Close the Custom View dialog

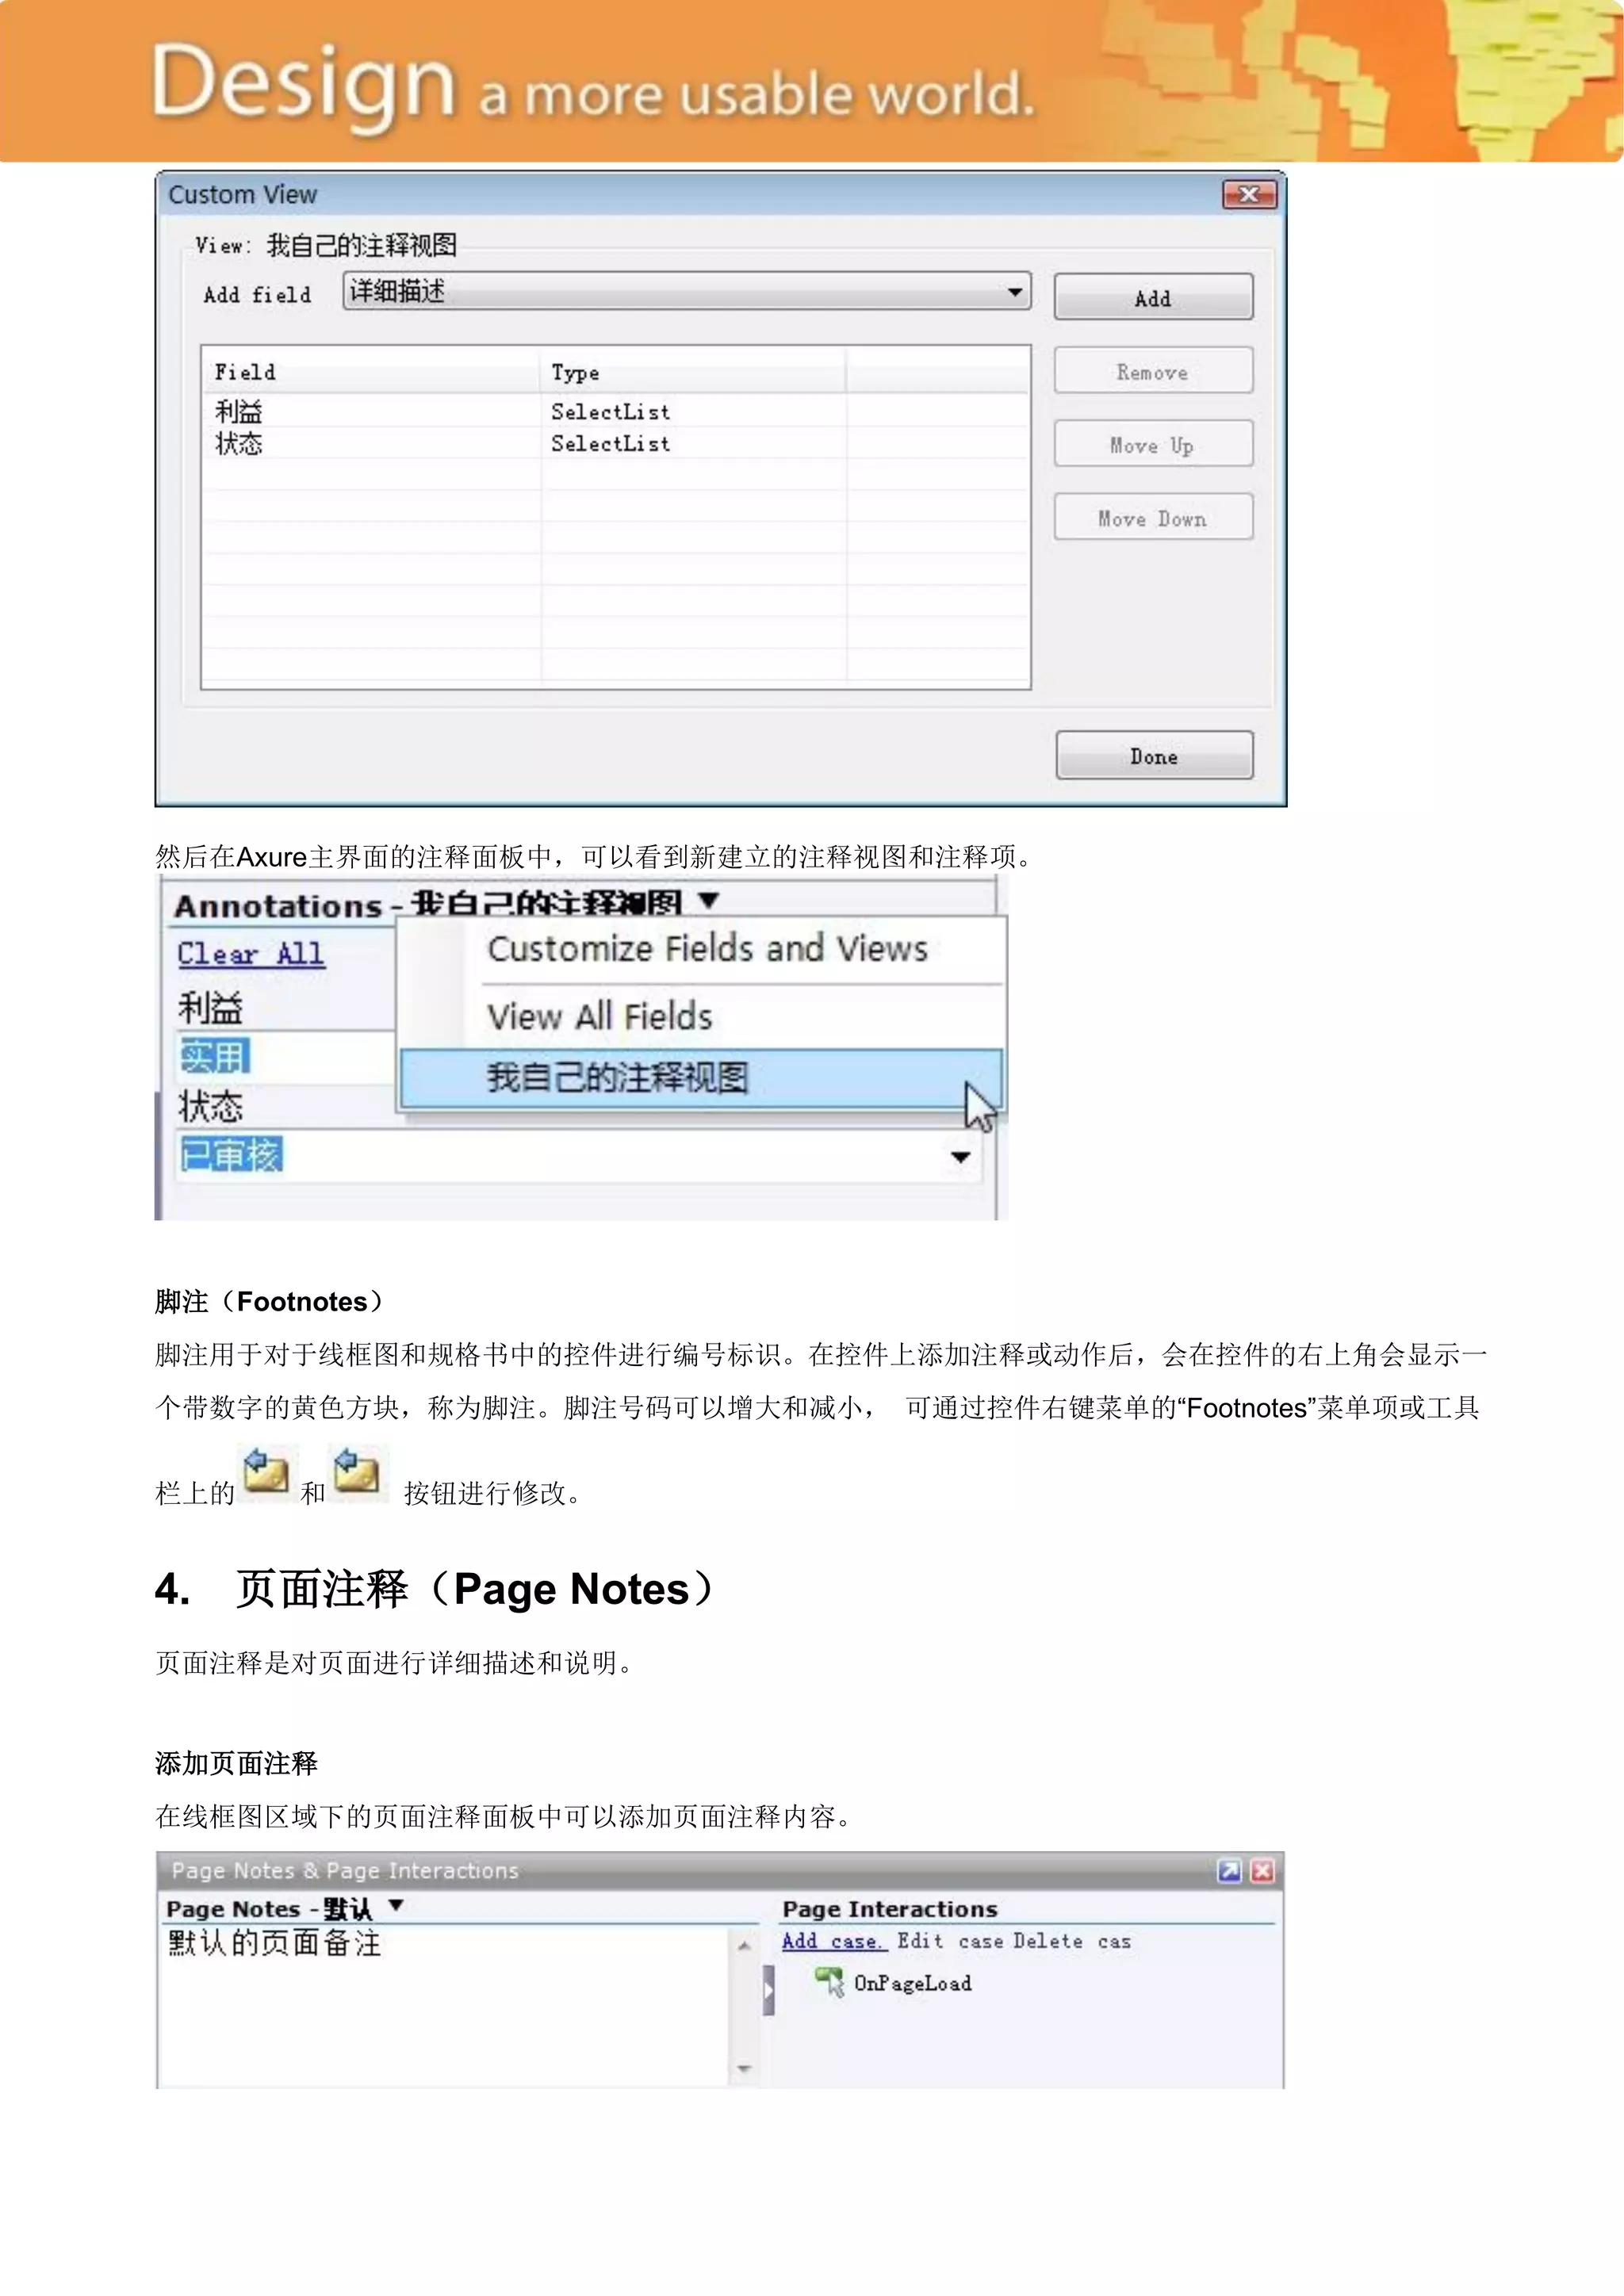click(1249, 194)
